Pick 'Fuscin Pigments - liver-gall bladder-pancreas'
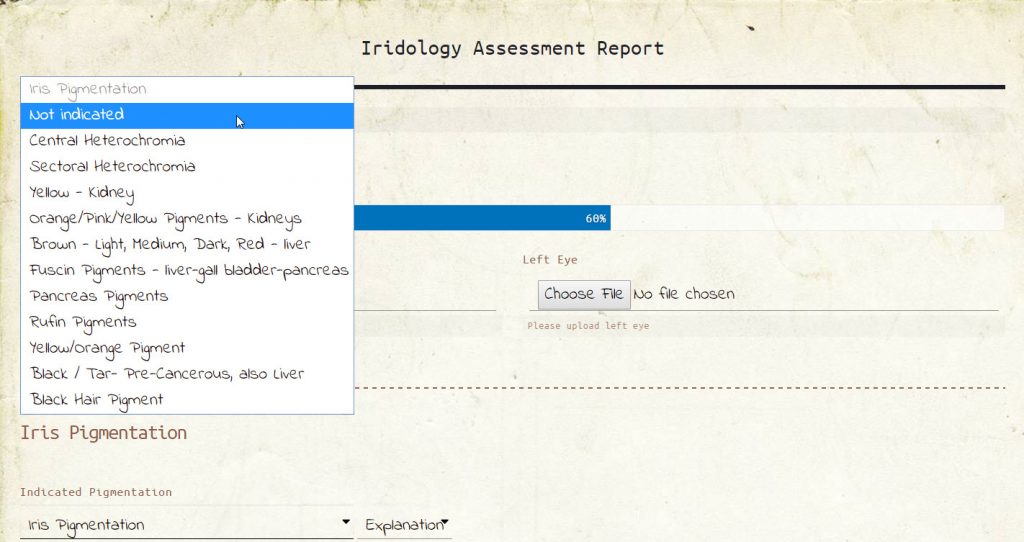This screenshot has height=542, width=1024. click(x=187, y=270)
